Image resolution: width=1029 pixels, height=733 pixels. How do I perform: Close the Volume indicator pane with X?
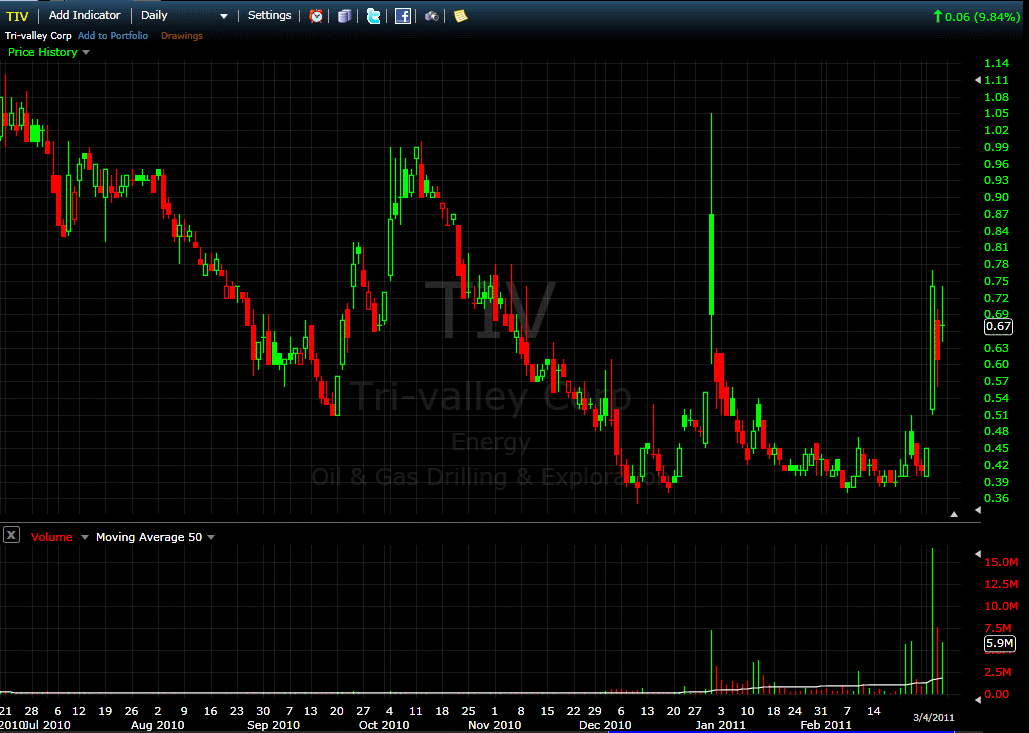11,535
